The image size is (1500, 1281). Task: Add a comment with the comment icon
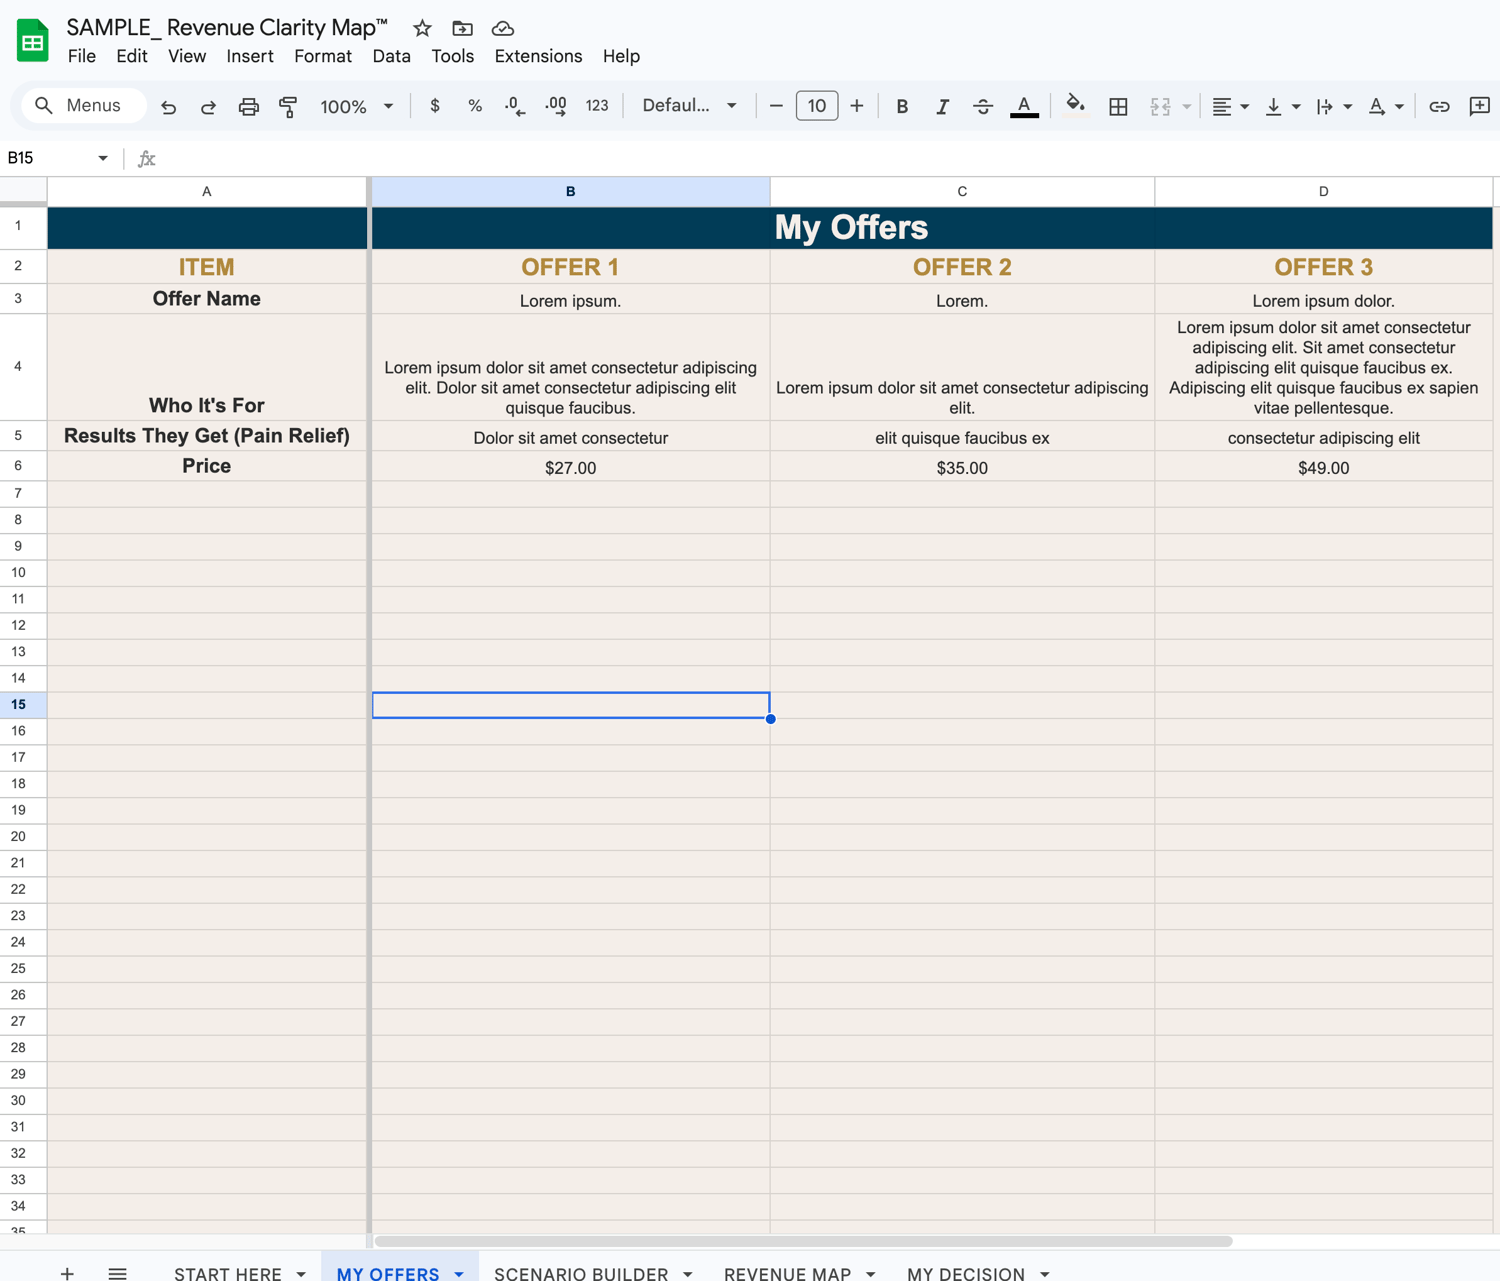pos(1480,106)
